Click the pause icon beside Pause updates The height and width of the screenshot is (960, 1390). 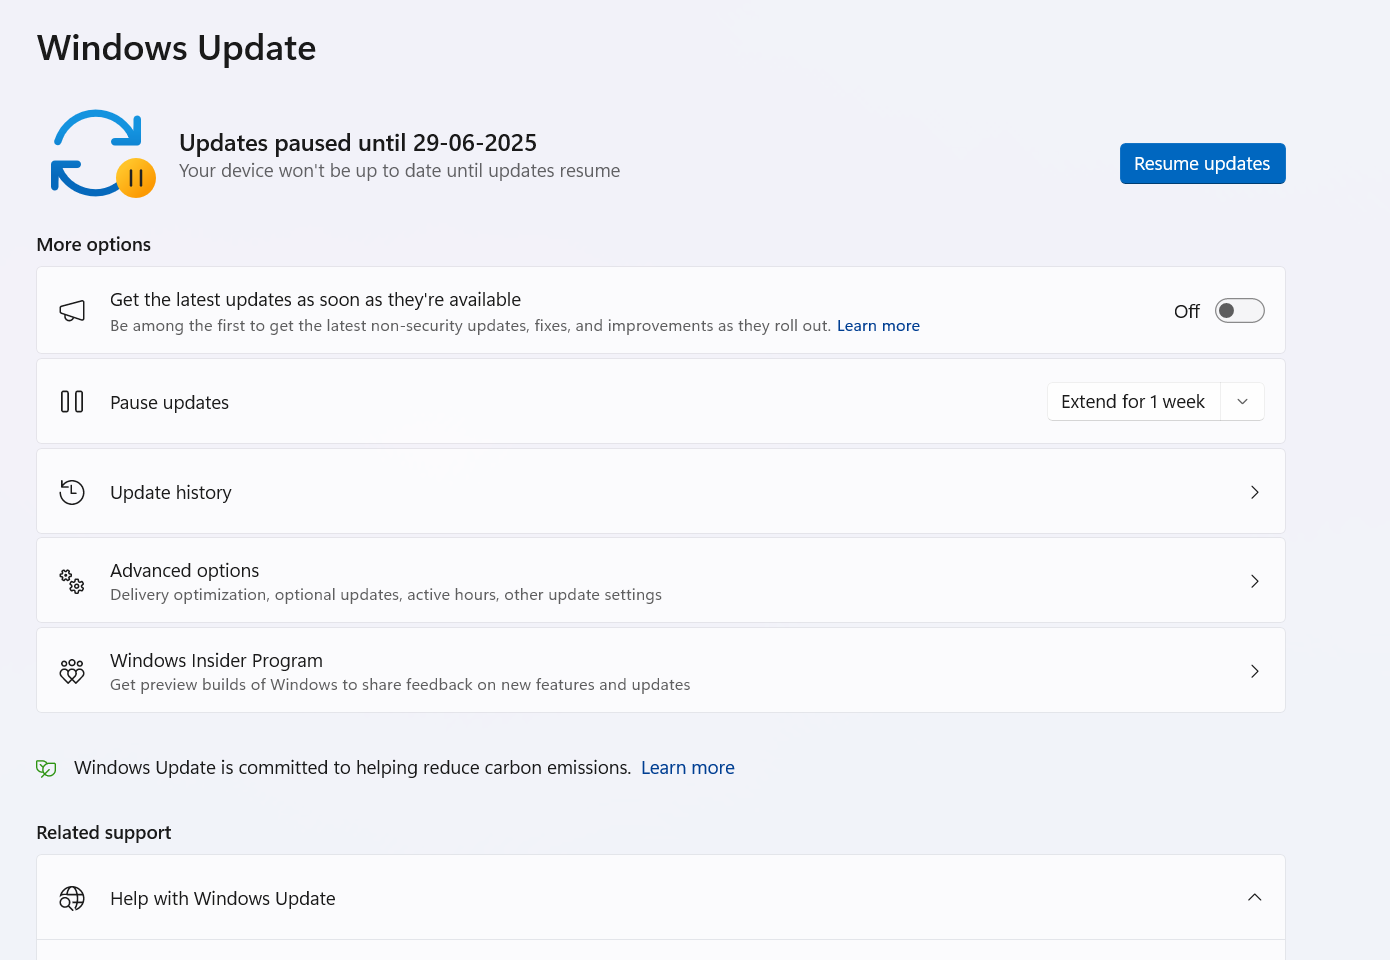pos(72,402)
